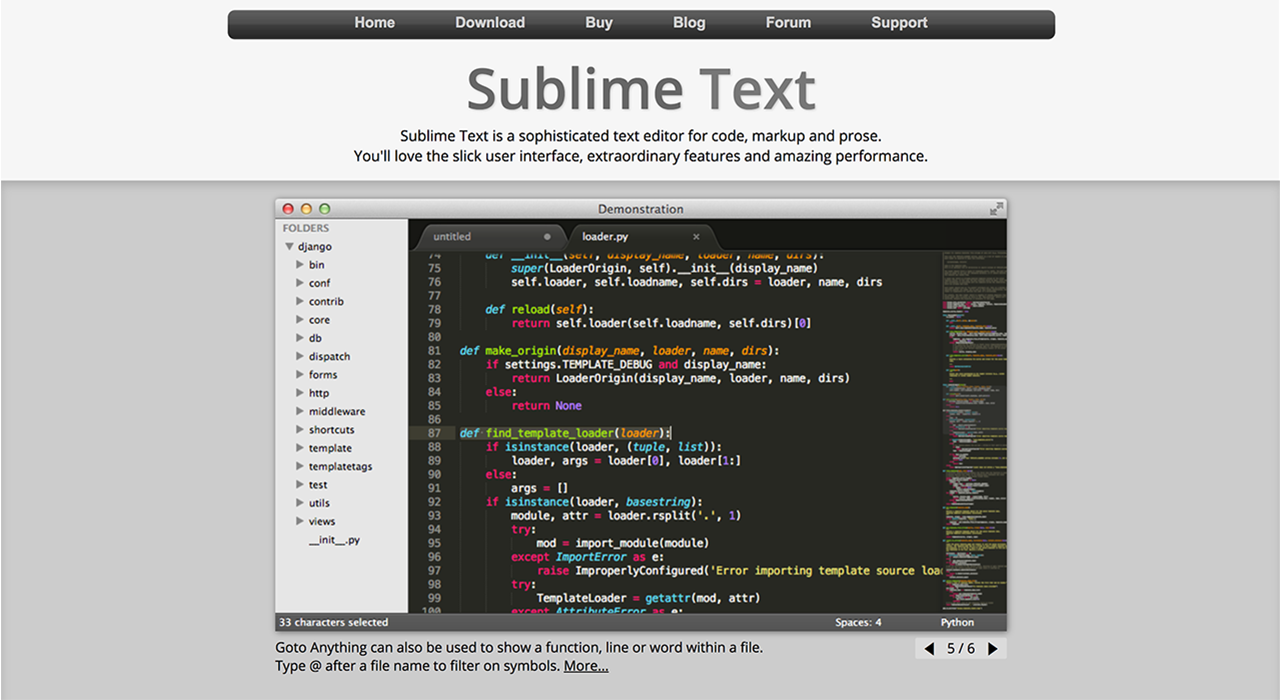Expand the forms folder
Image resolution: width=1280 pixels, height=700 pixels.
point(299,375)
